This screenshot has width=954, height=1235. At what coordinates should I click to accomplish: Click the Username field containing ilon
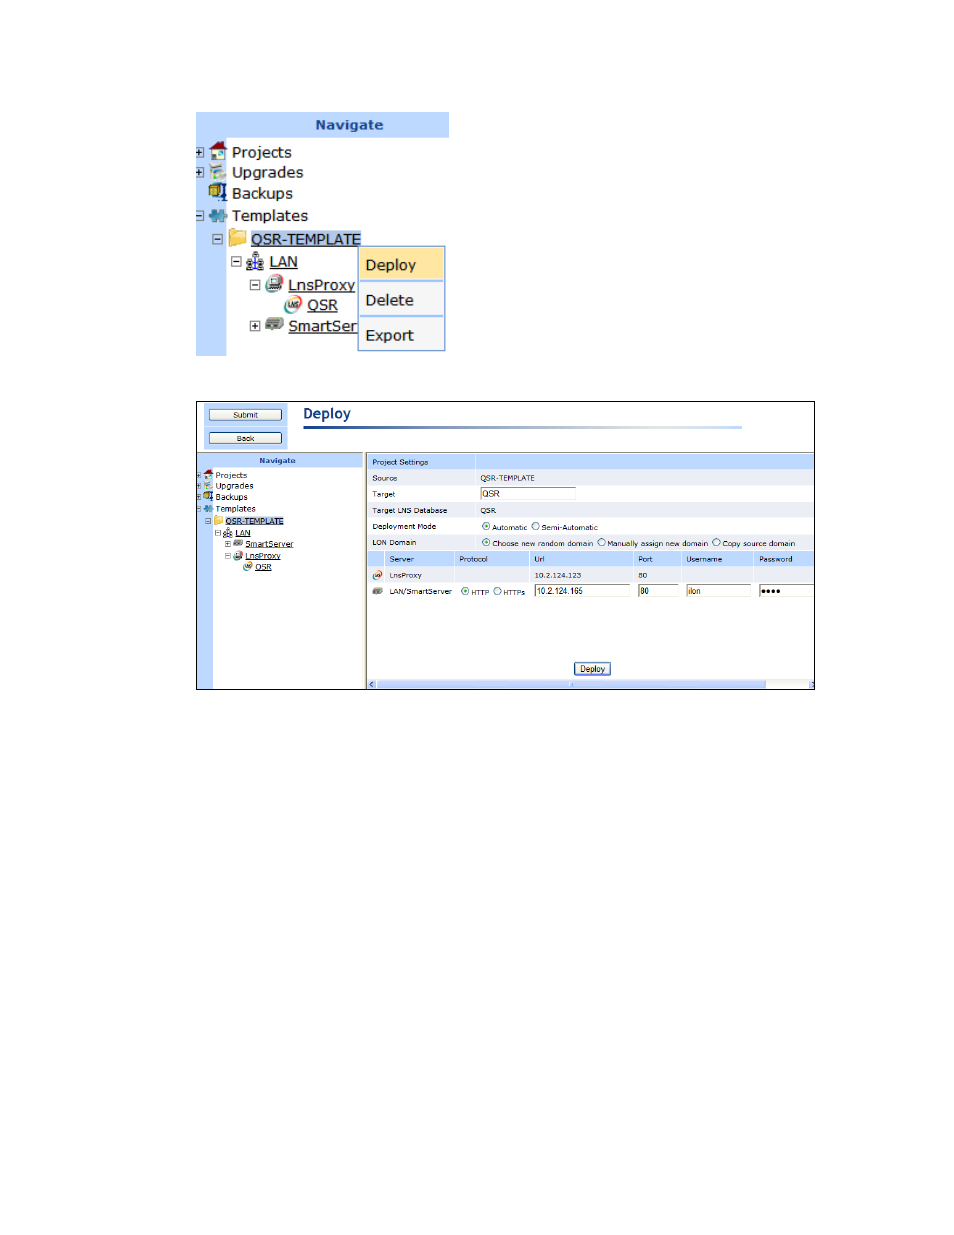[x=718, y=591]
